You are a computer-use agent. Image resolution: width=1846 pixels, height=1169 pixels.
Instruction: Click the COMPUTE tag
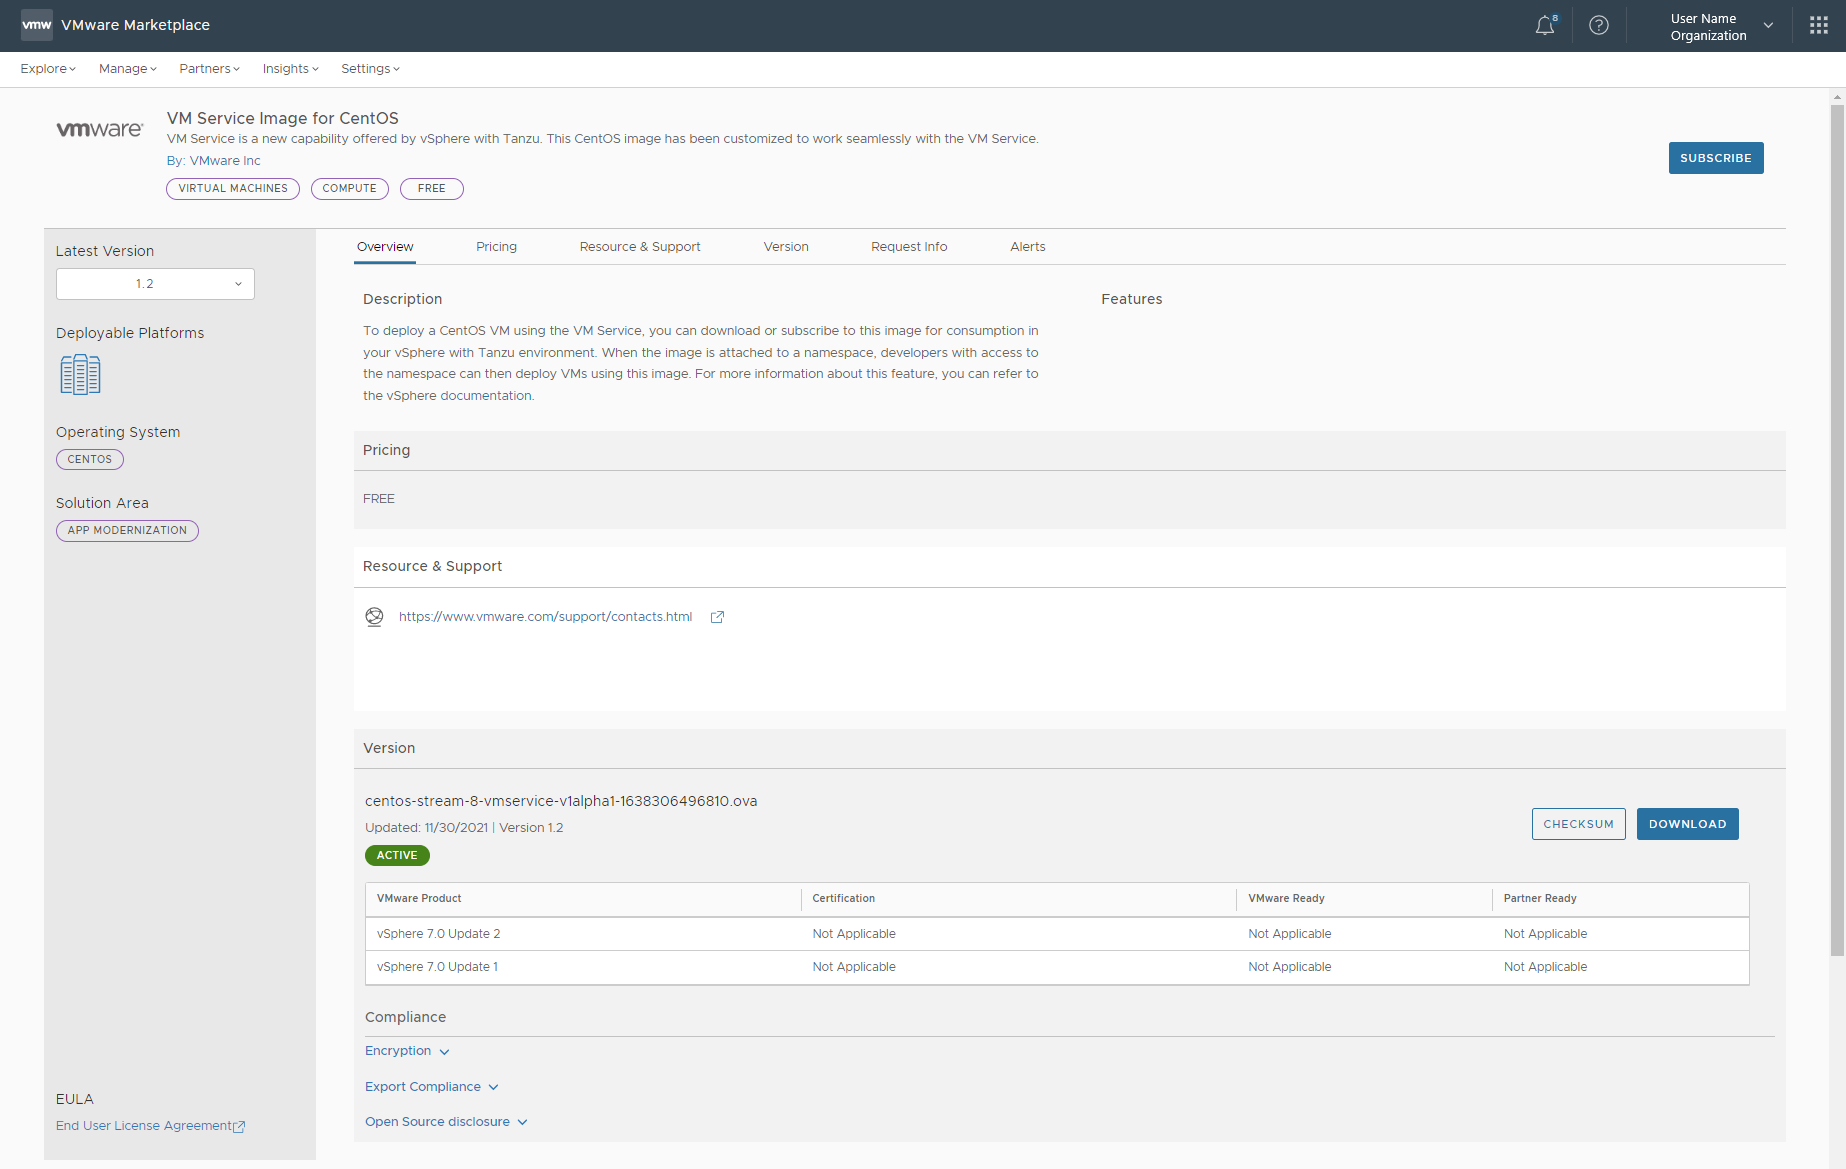[x=350, y=189]
